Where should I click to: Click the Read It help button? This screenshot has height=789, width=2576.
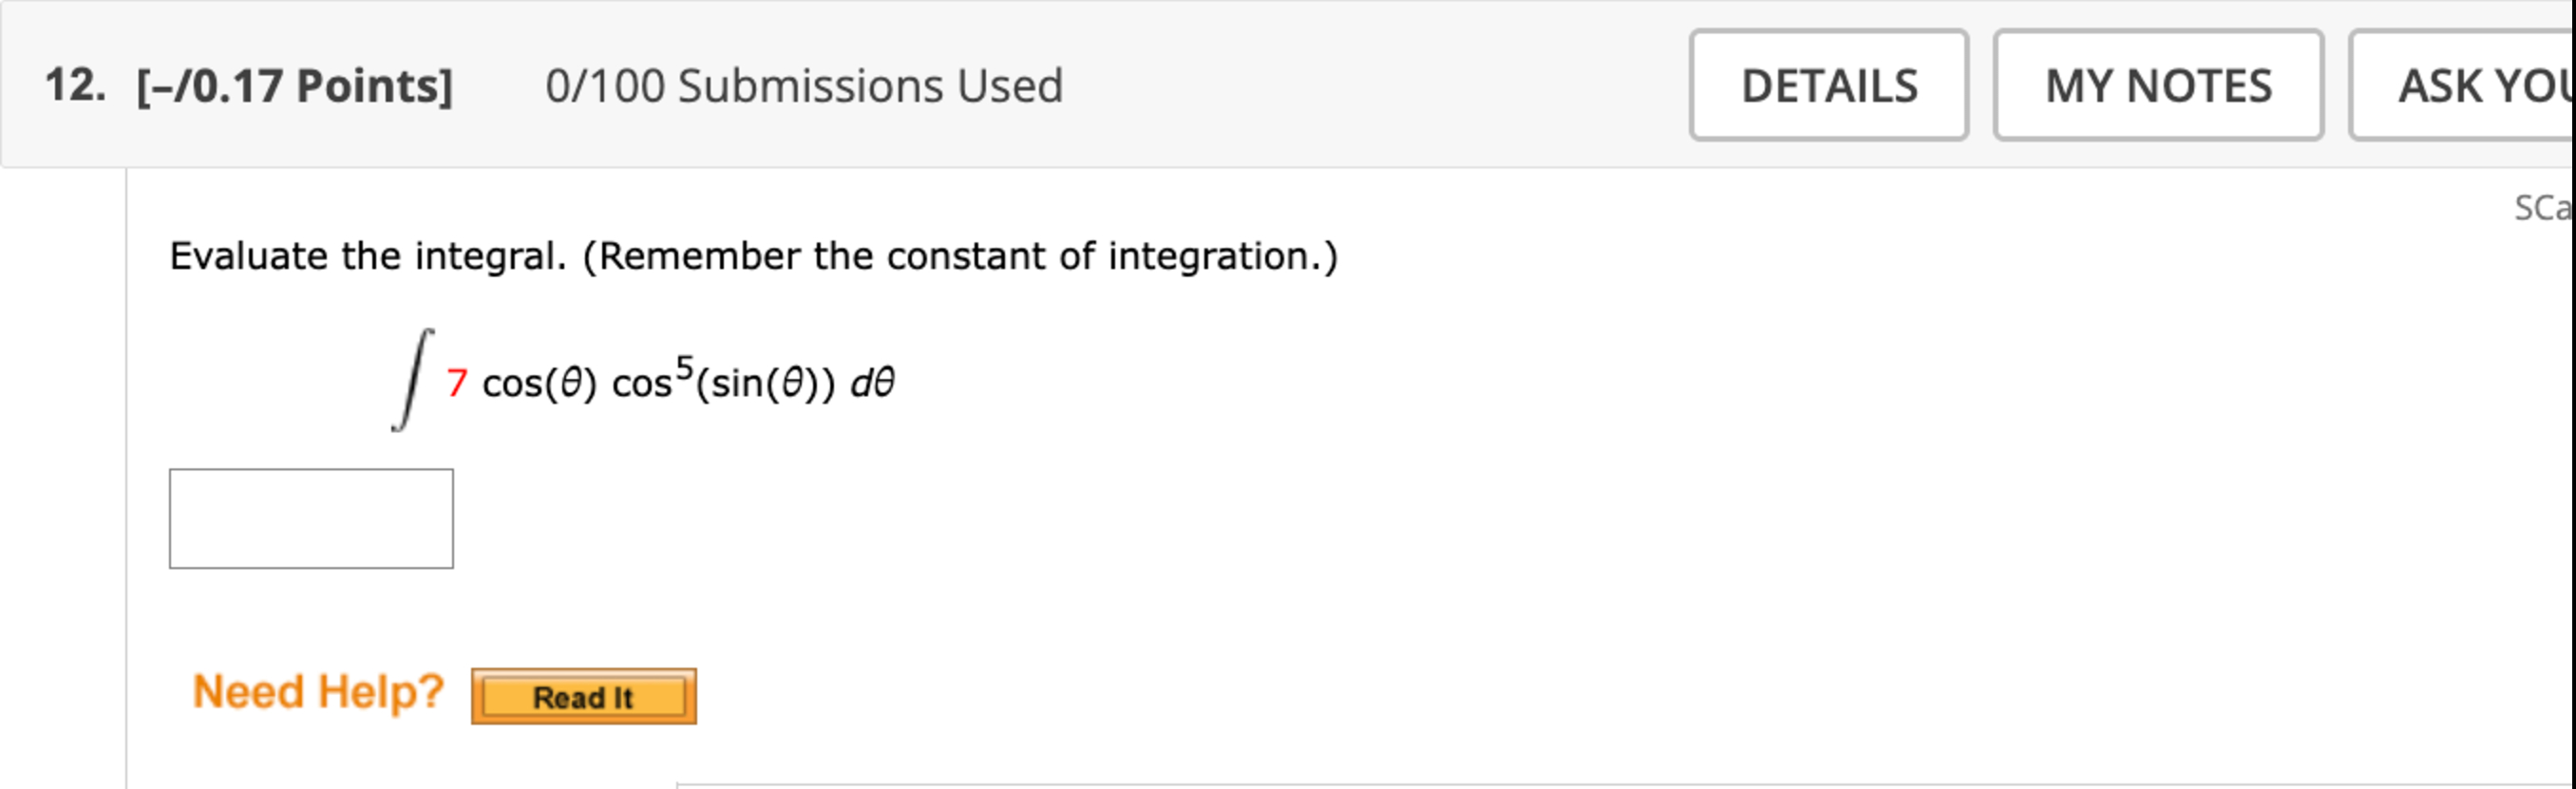point(583,696)
